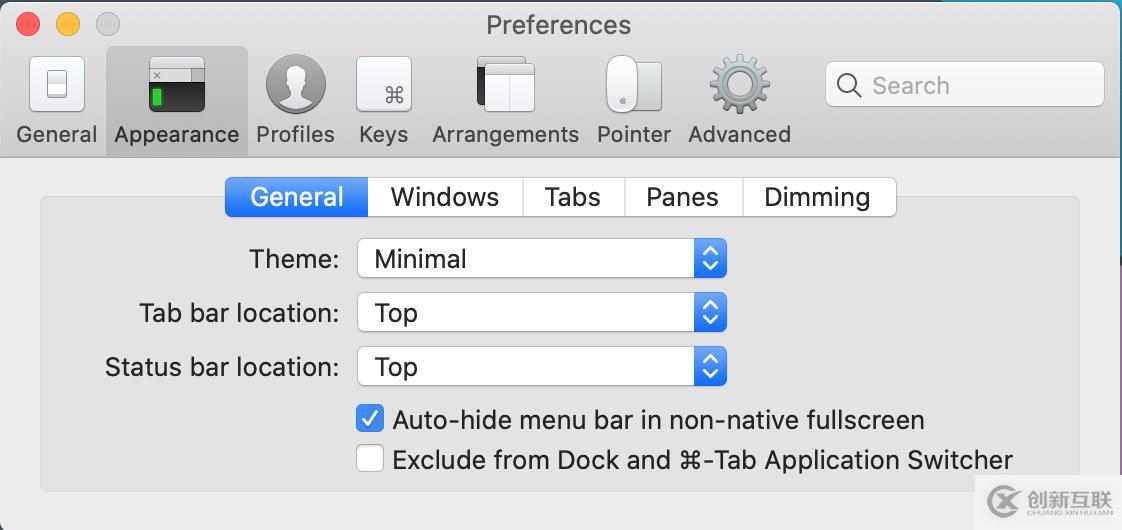Viewport: 1122px width, 530px height.
Task: Open the Keys preferences icon
Action: click(384, 85)
